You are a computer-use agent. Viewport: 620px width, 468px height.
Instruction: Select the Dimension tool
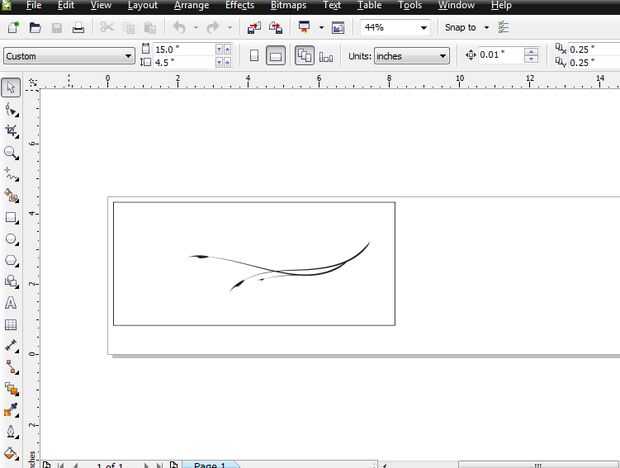coord(11,346)
